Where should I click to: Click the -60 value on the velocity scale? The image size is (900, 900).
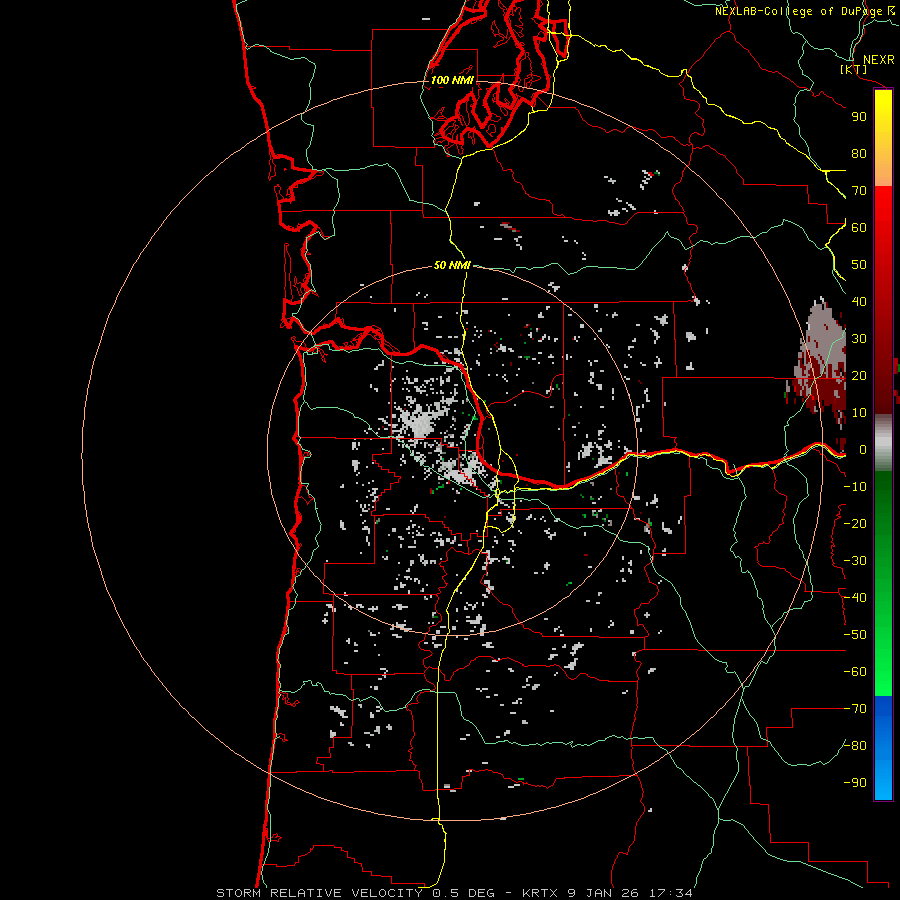point(855,672)
